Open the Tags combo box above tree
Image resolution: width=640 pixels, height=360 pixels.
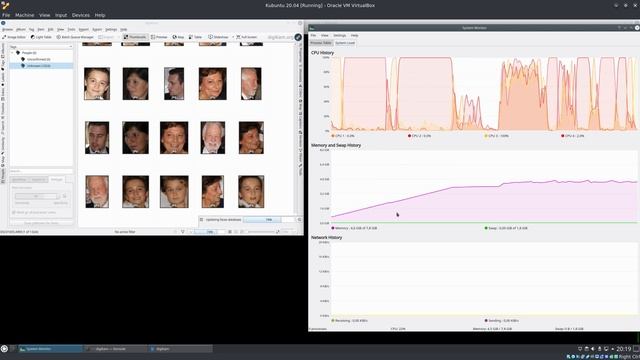click(41, 47)
